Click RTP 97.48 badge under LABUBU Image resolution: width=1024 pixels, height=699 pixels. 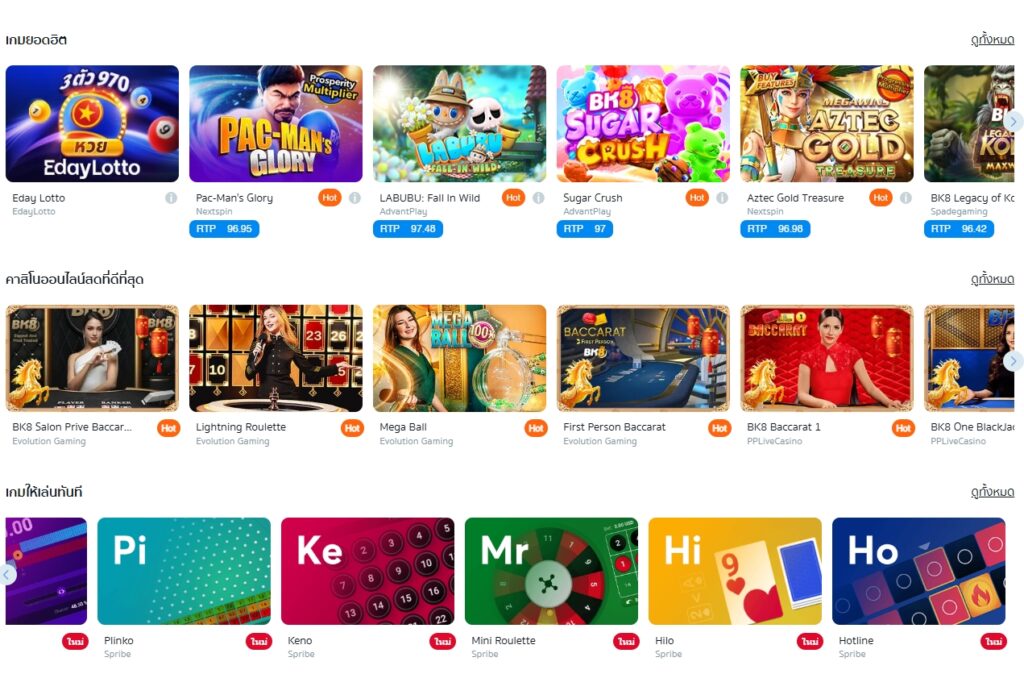(x=408, y=229)
